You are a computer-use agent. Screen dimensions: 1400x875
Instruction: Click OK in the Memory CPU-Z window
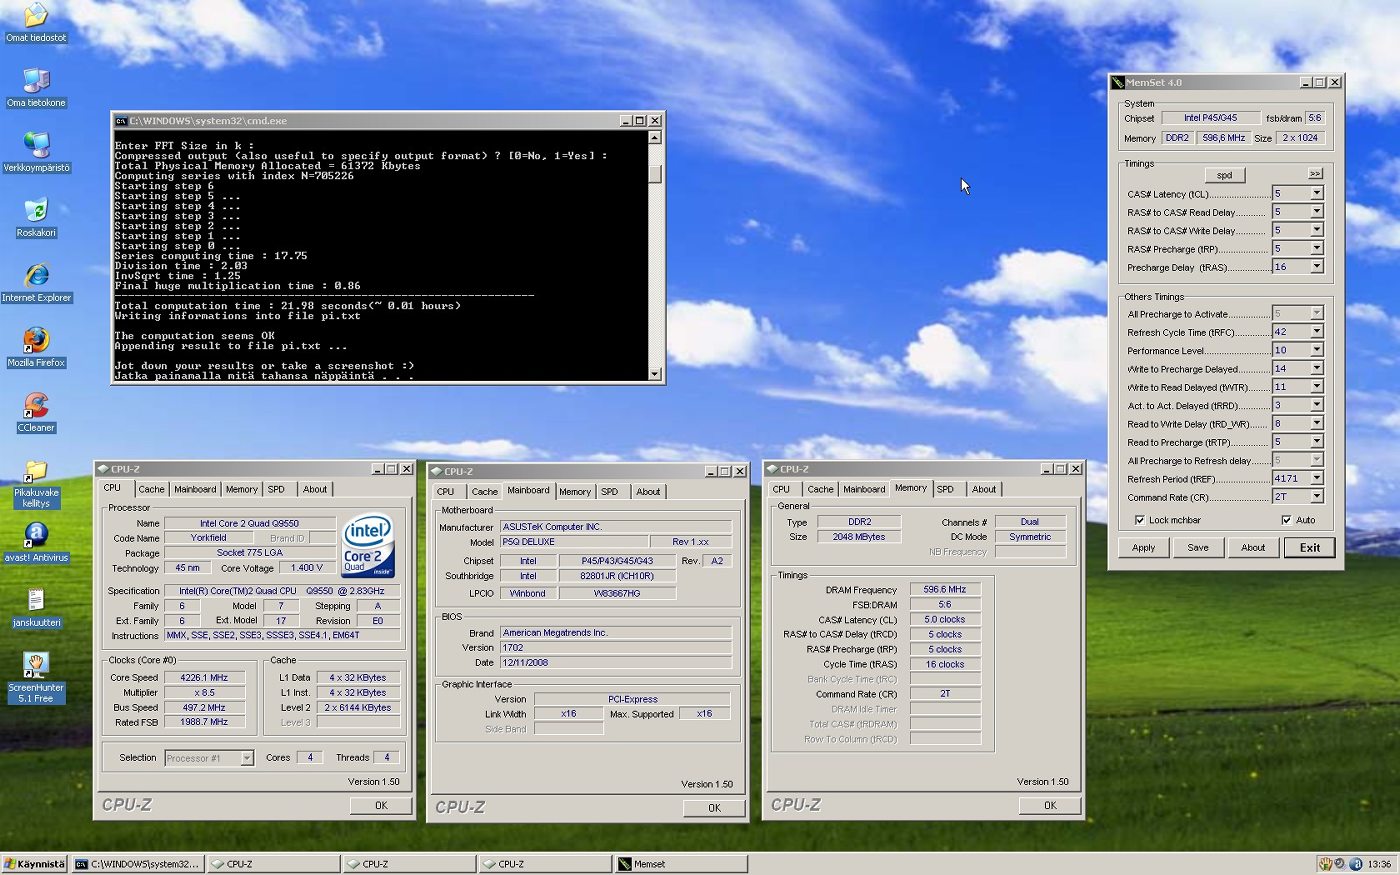click(x=1050, y=805)
